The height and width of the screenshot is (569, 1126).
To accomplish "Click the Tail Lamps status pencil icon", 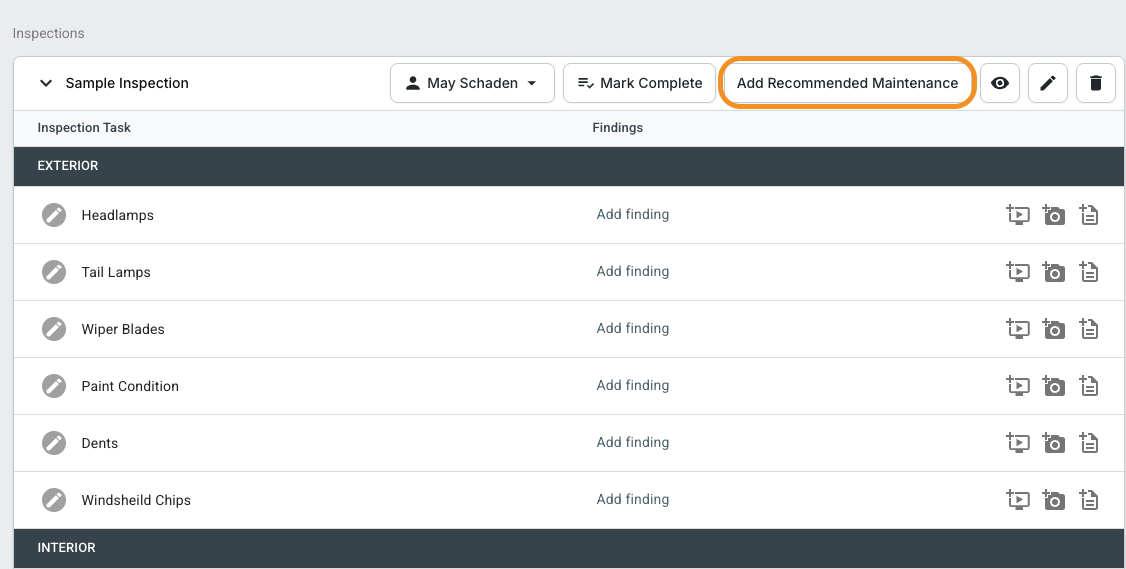I will click(x=54, y=272).
